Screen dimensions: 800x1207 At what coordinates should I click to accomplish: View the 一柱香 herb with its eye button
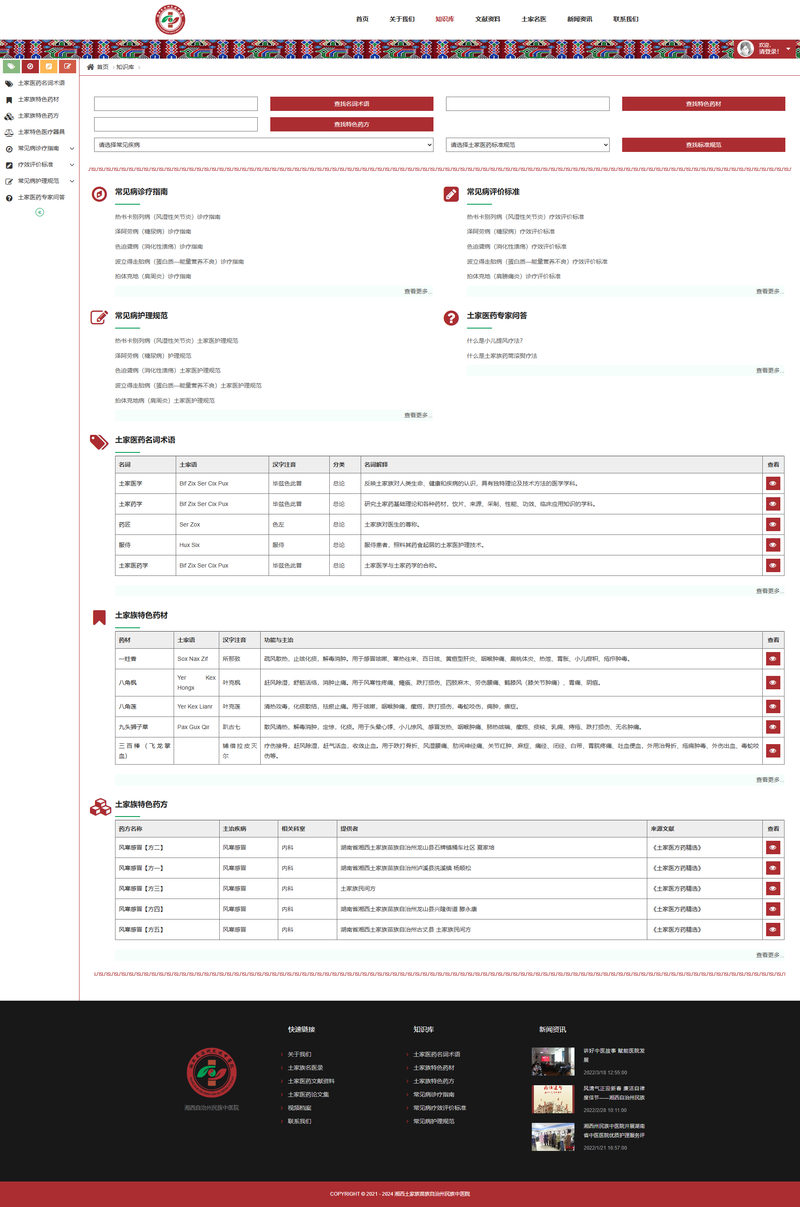click(x=772, y=659)
